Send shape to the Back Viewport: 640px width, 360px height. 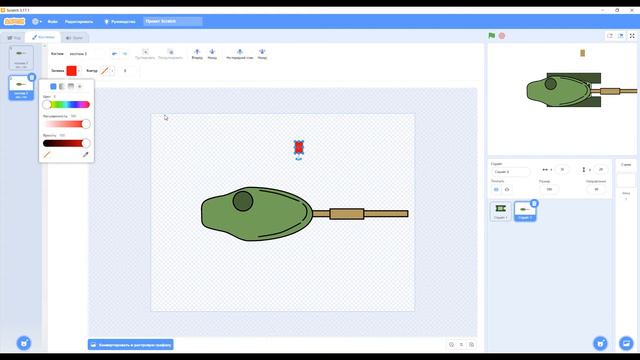[x=262, y=54]
